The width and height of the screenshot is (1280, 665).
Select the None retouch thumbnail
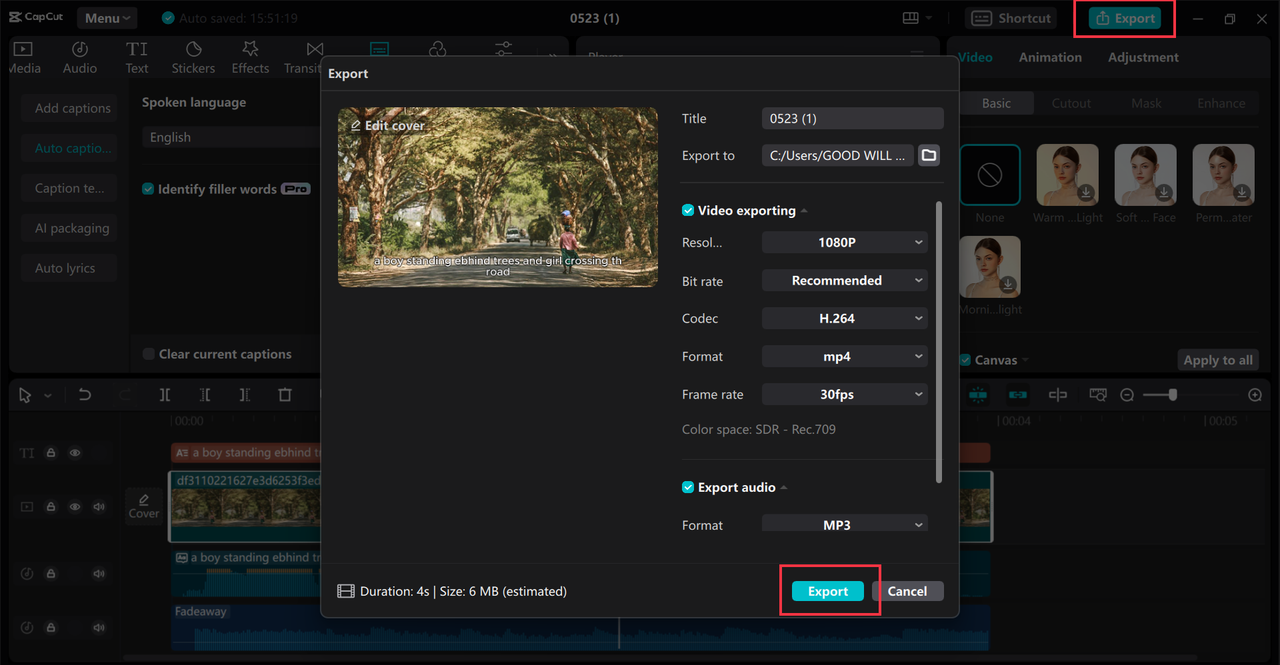tap(990, 175)
